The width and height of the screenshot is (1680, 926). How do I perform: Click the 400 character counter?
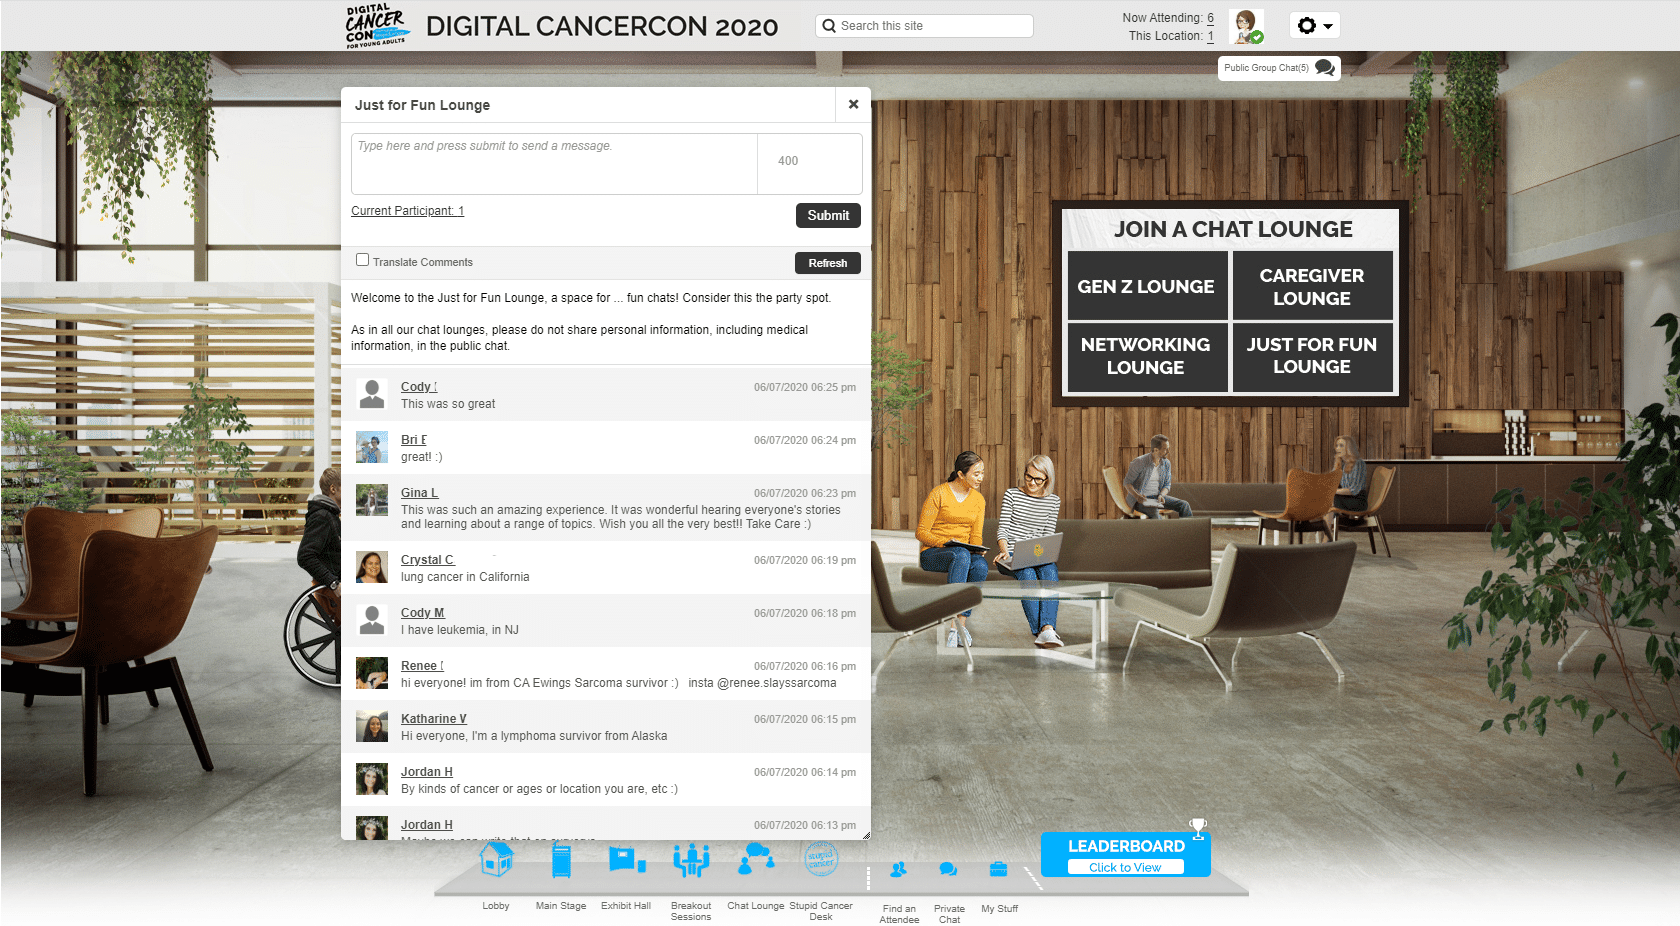point(788,161)
